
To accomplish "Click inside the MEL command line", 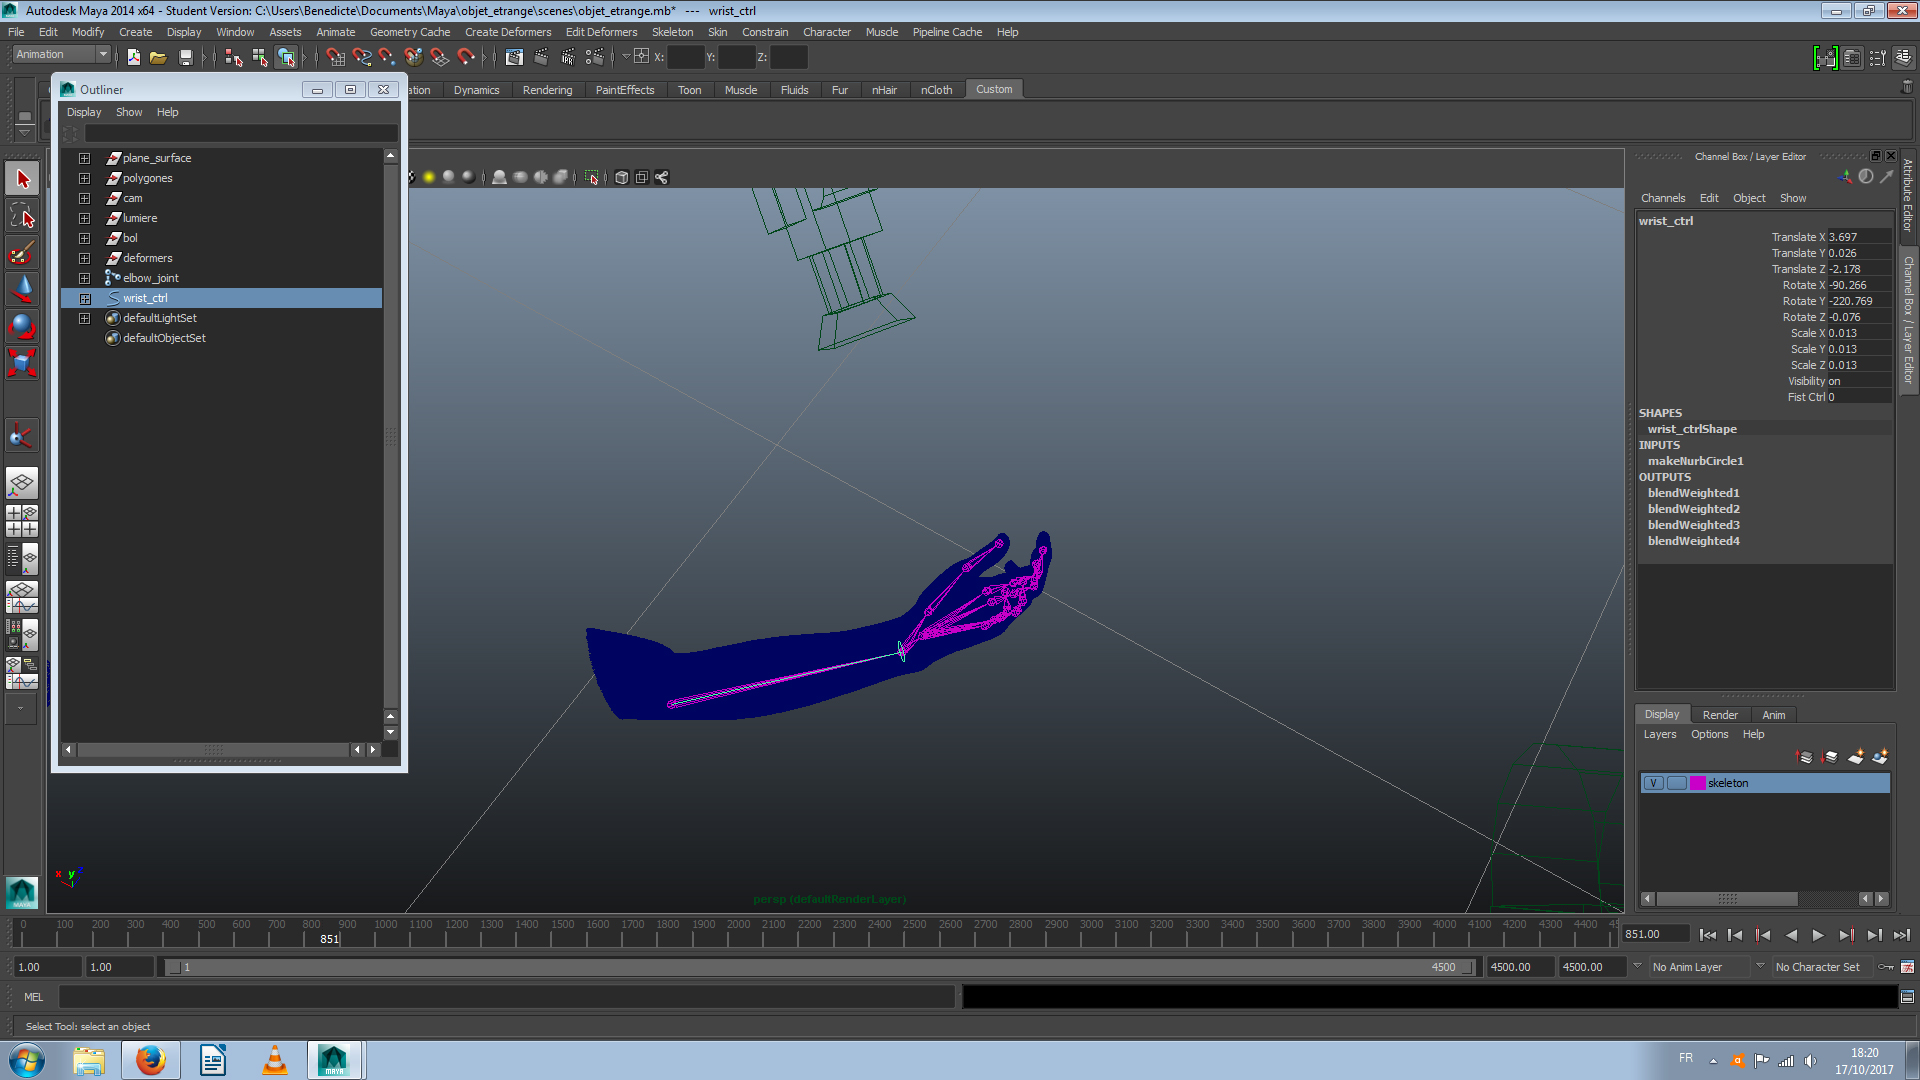I will pos(500,997).
